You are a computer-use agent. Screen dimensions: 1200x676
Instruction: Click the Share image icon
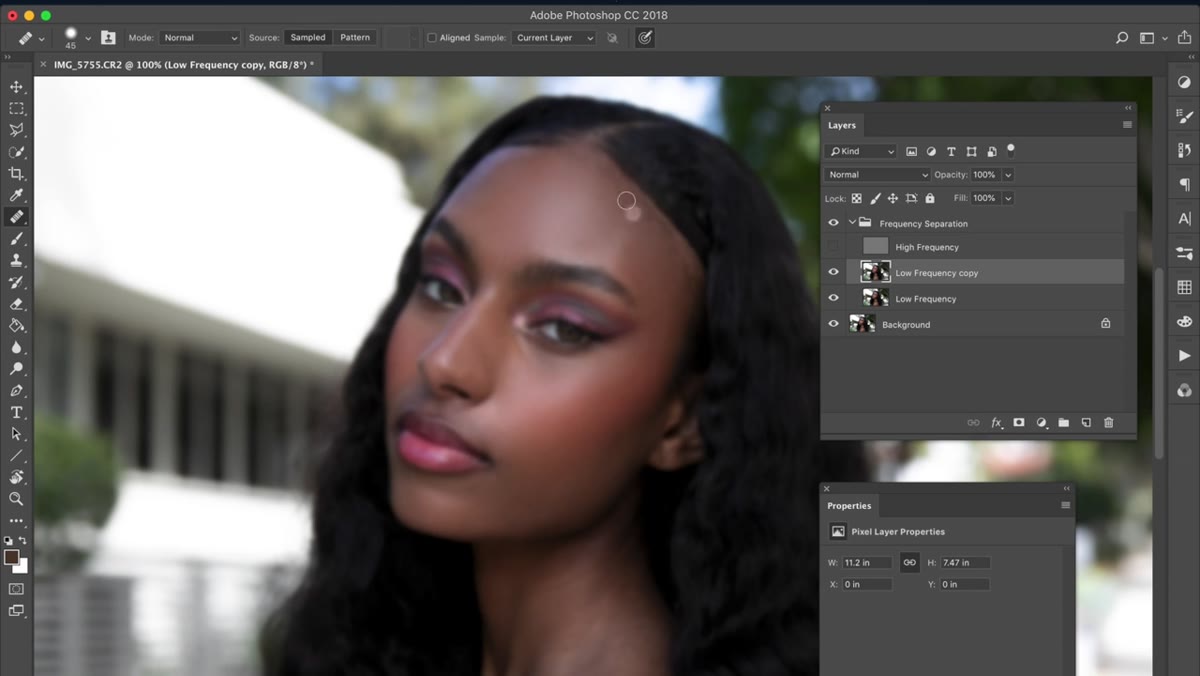tap(1184, 37)
